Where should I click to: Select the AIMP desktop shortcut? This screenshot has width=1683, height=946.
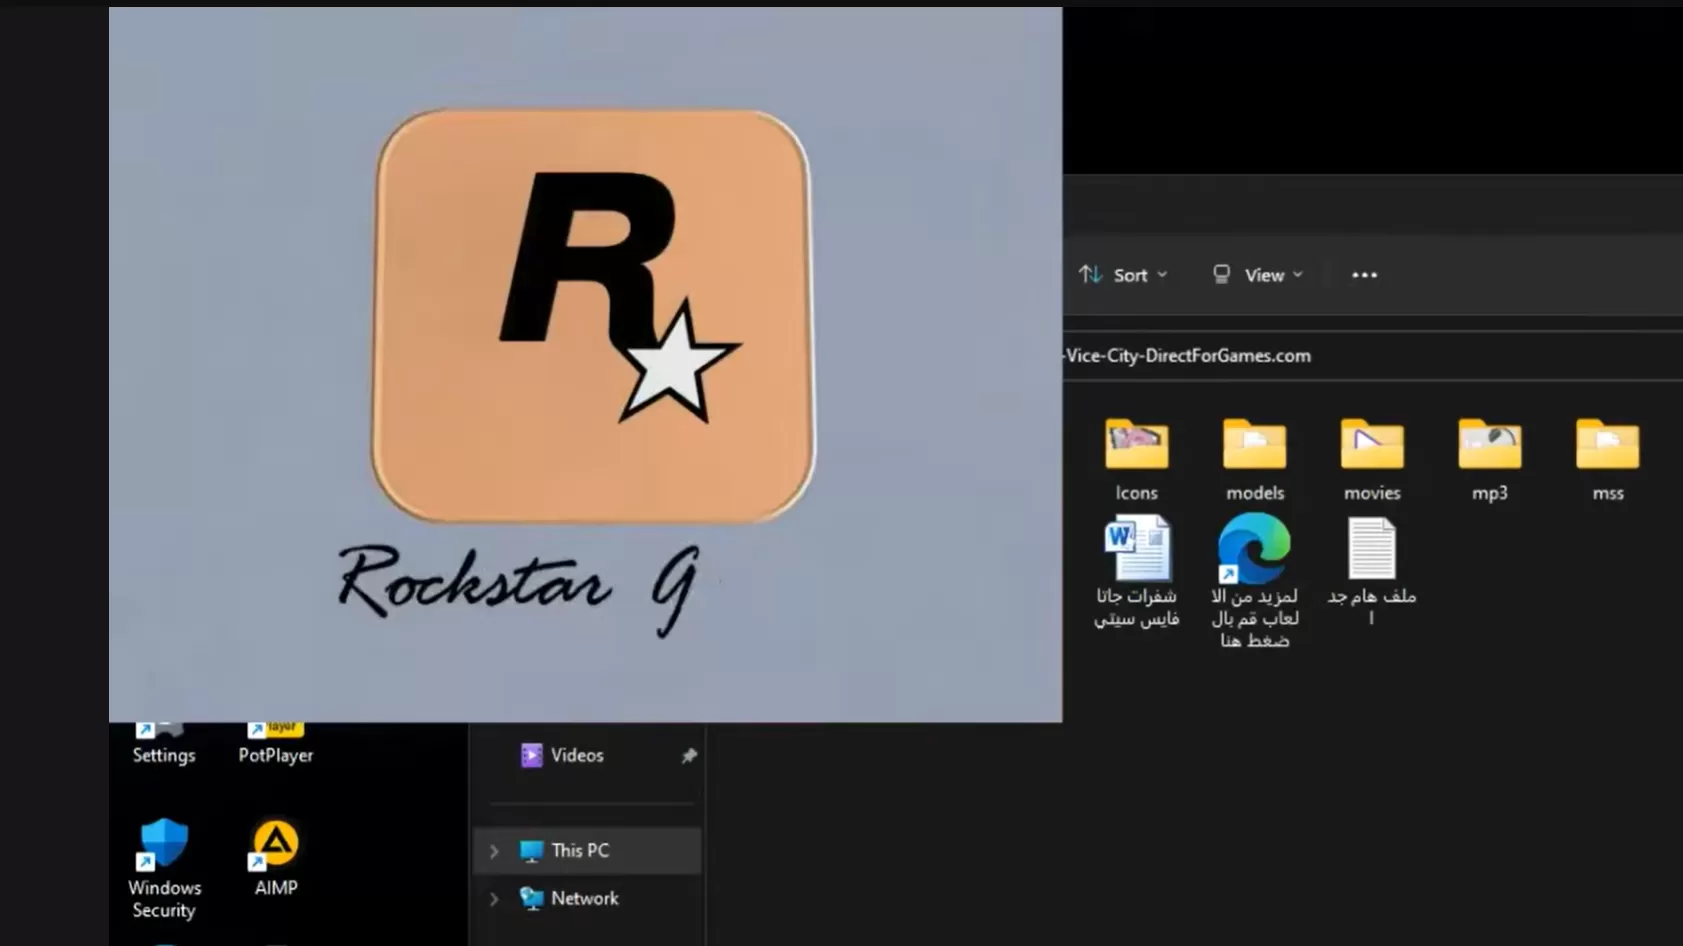(x=276, y=859)
